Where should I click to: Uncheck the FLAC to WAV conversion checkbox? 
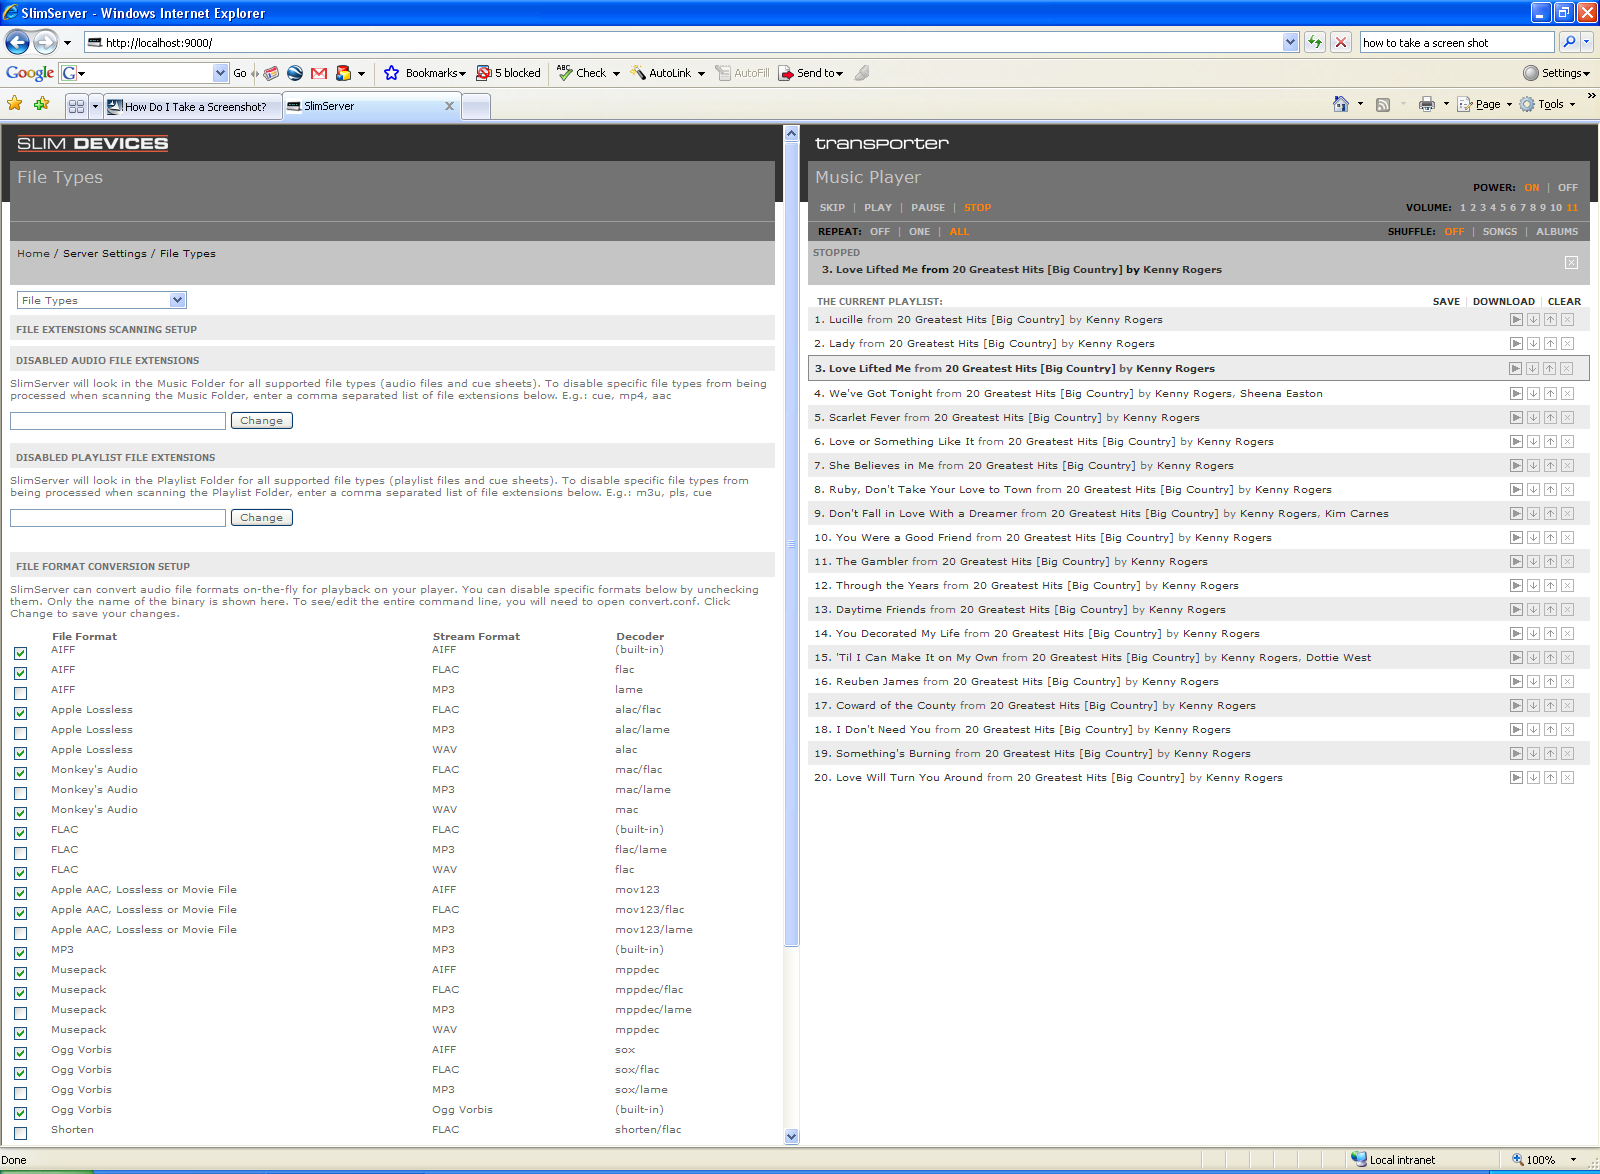(20, 873)
